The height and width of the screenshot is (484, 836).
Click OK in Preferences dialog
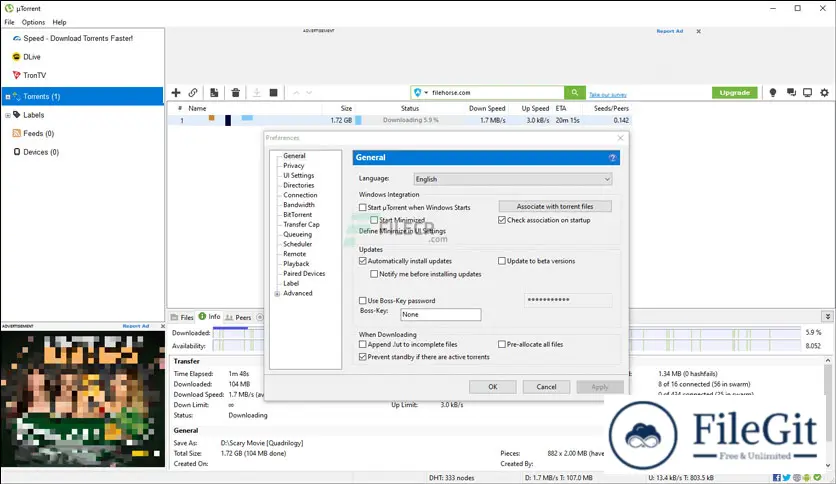pos(493,387)
